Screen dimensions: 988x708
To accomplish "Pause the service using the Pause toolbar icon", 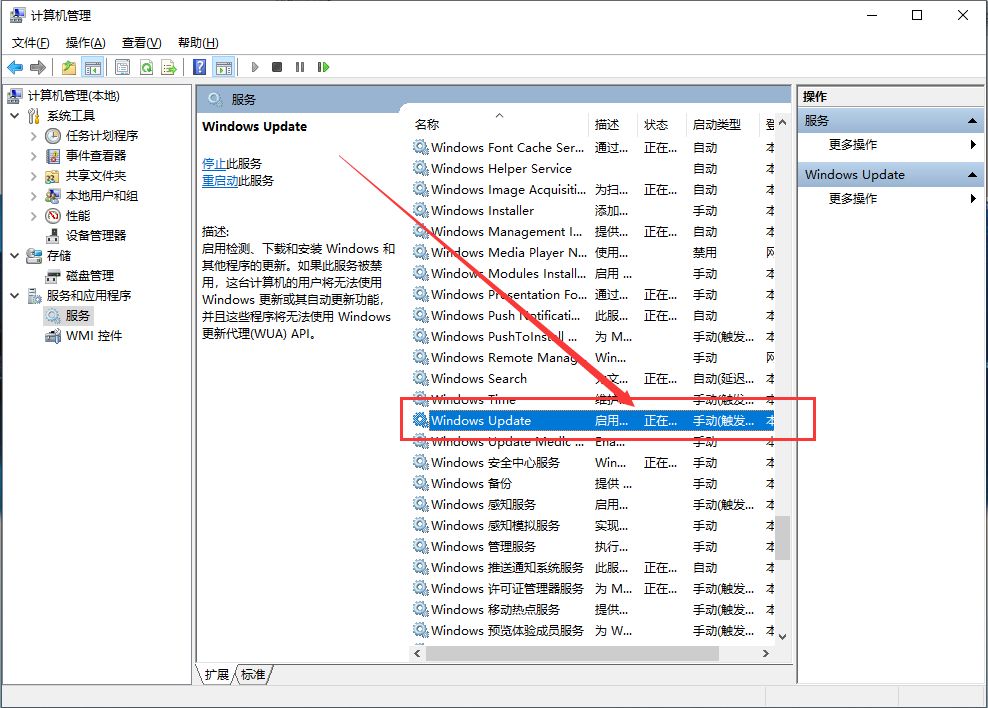I will coord(302,66).
